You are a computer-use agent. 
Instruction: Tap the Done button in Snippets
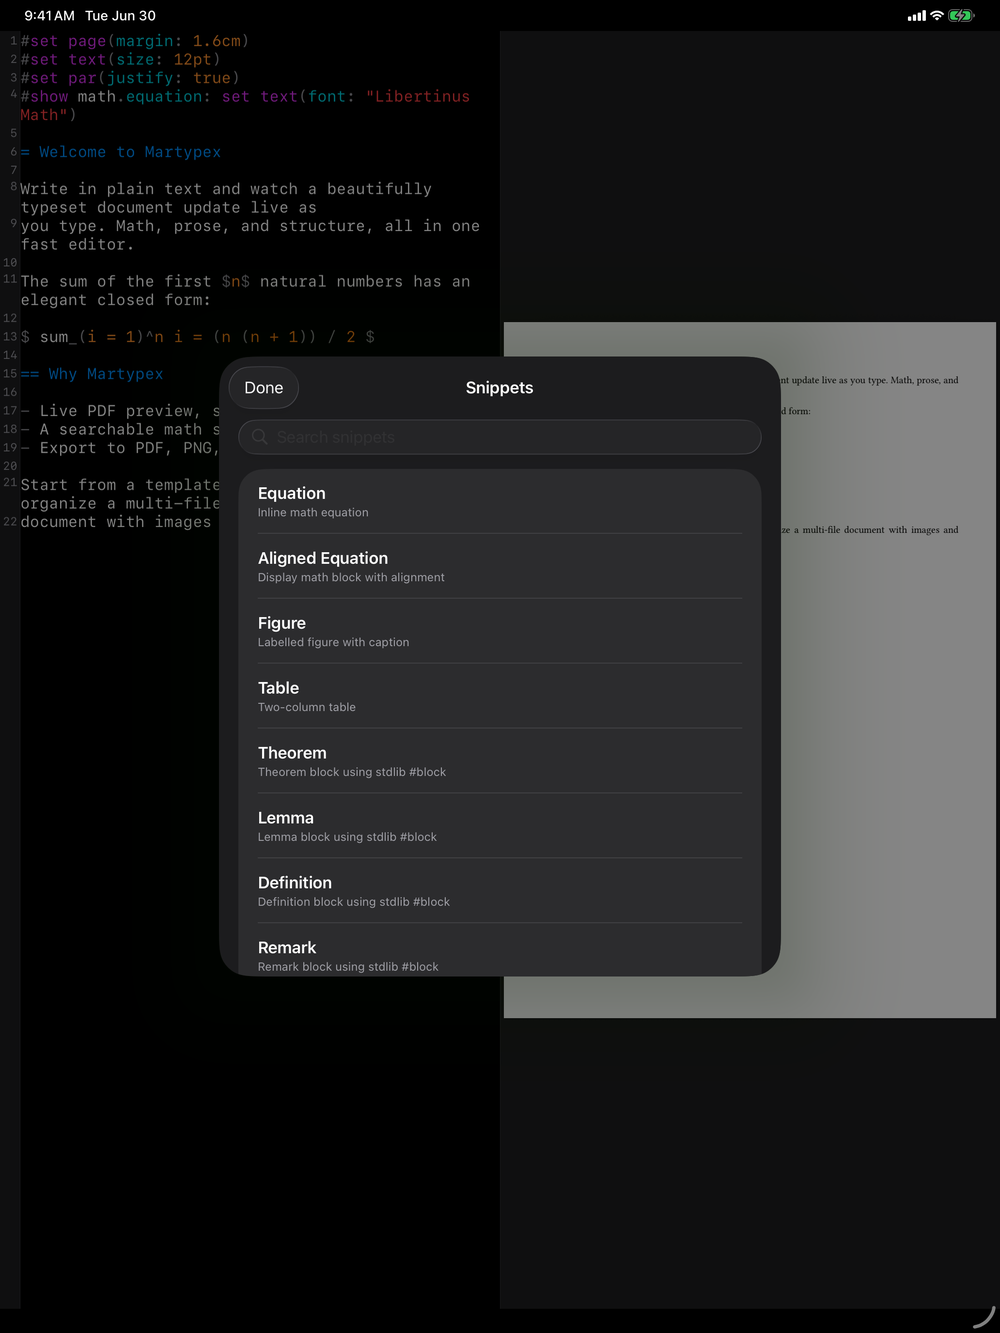264,388
